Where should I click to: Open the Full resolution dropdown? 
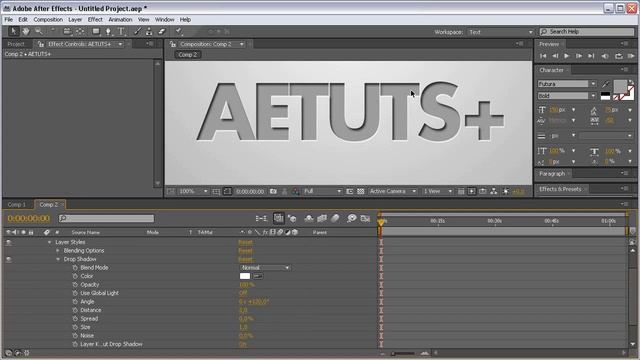click(322, 191)
